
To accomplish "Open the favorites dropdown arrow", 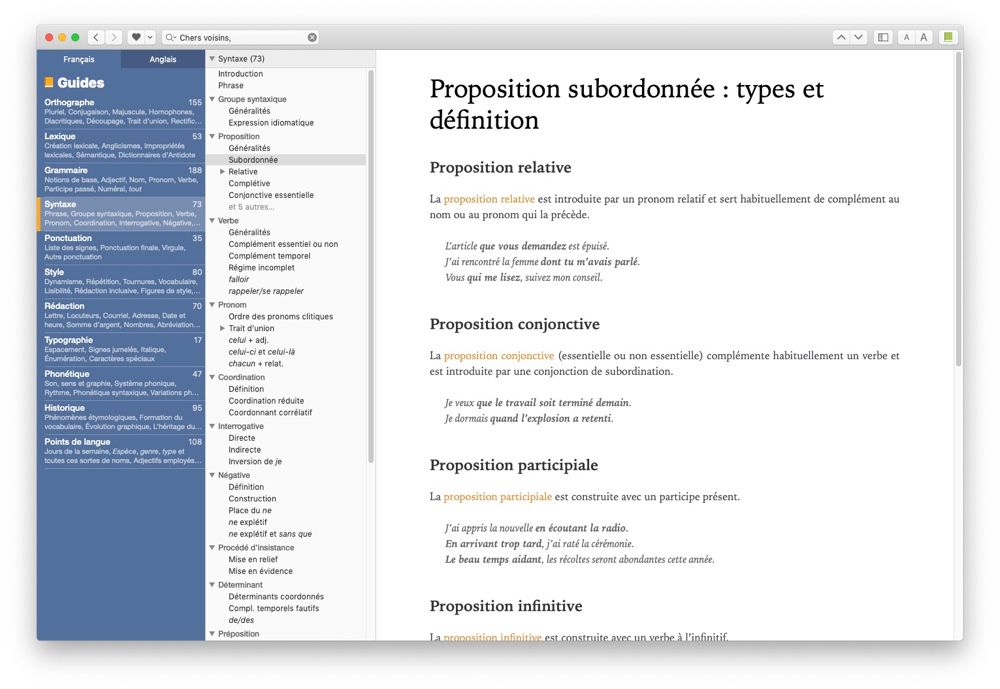I will [x=150, y=38].
